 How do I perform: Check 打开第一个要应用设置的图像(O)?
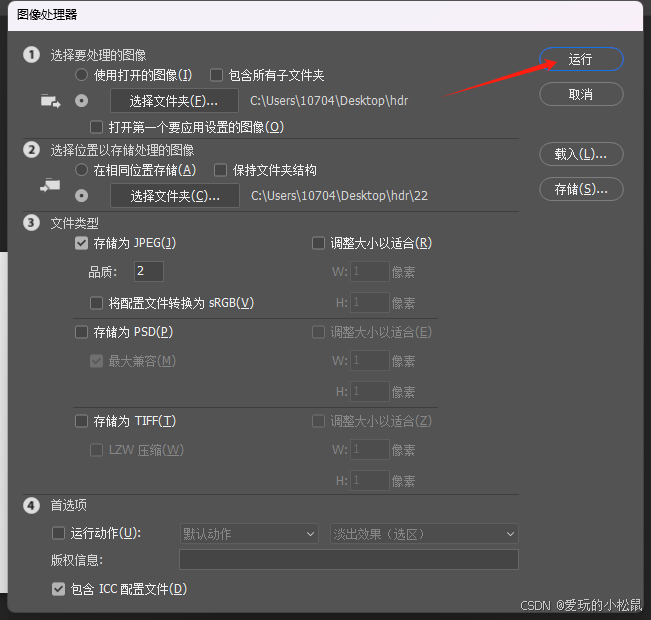coord(96,127)
